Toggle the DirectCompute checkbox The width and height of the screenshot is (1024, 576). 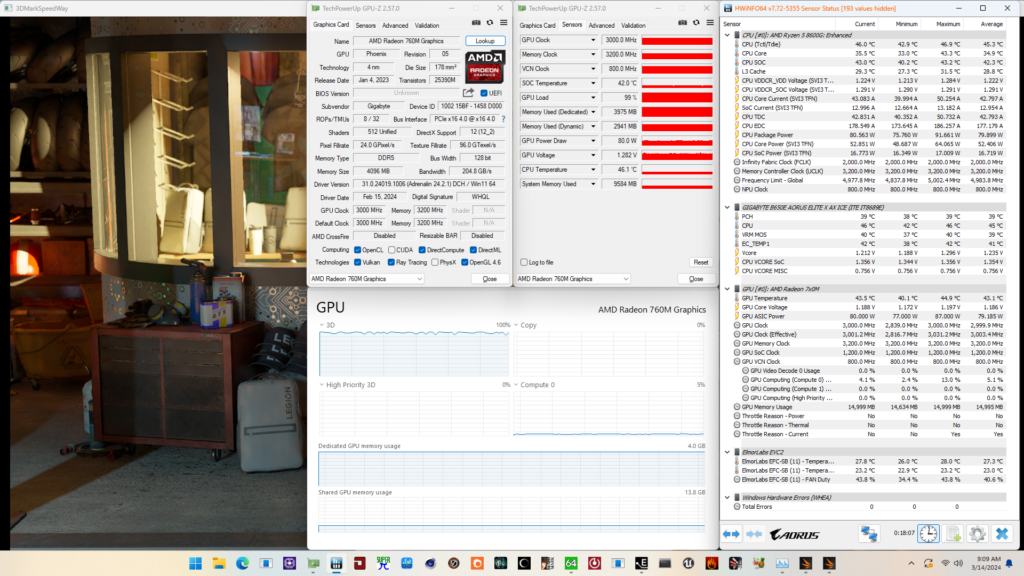point(423,250)
